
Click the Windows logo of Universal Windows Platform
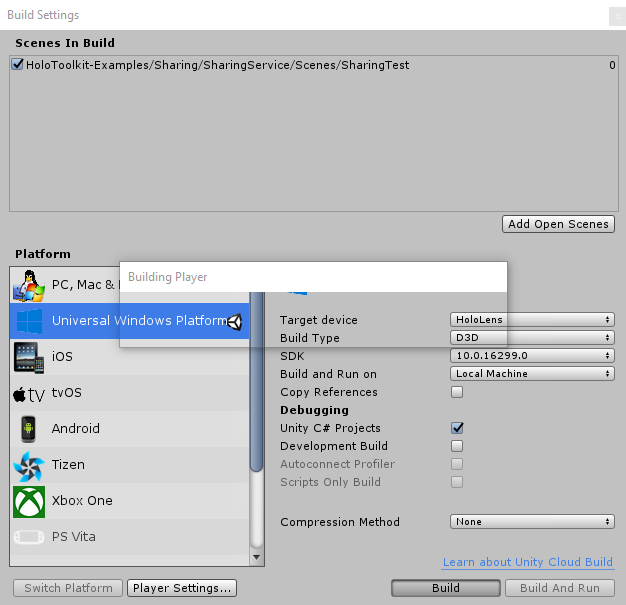coord(29,321)
